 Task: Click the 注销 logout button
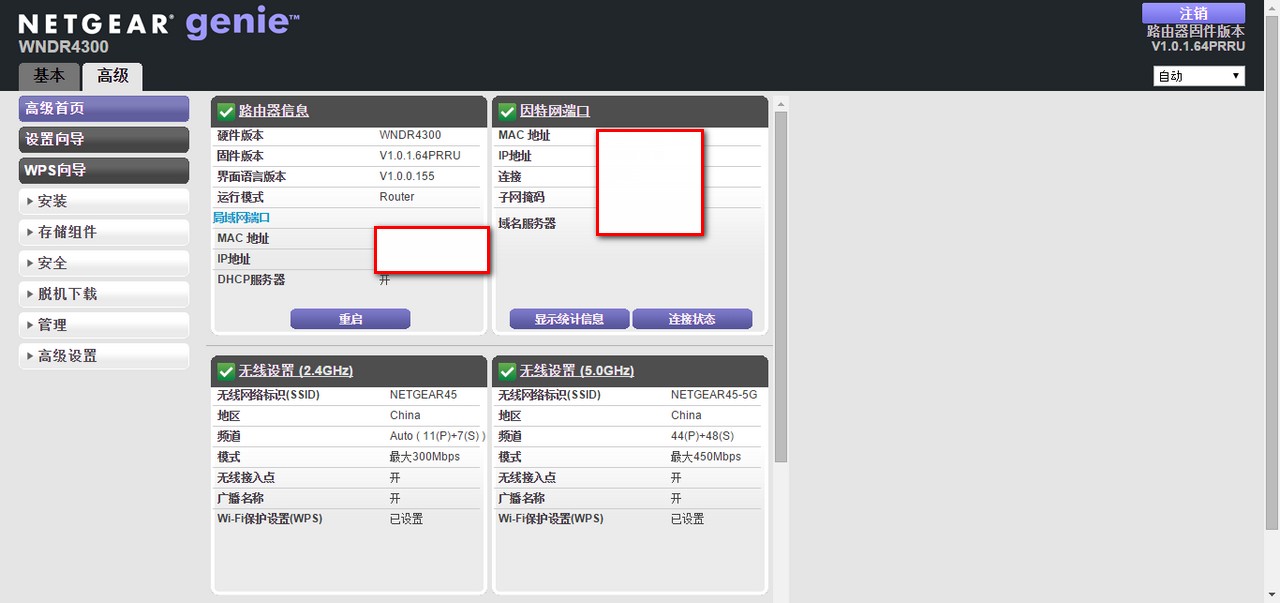coord(1193,13)
